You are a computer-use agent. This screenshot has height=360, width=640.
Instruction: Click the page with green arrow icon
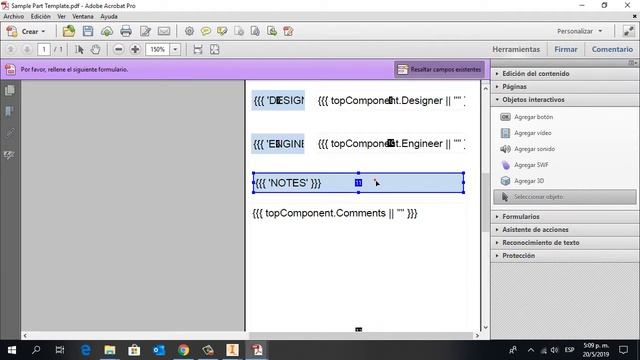pyautogui.click(x=272, y=31)
